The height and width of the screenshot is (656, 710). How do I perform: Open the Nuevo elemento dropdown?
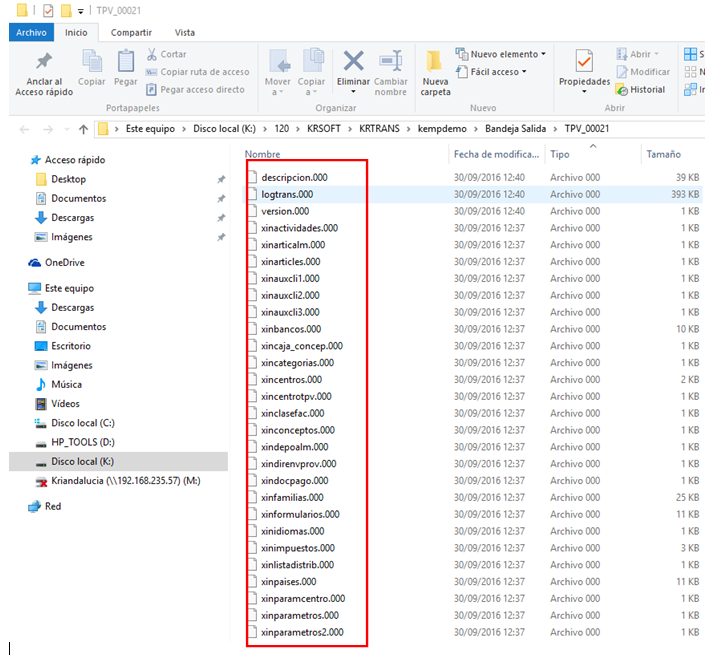tap(501, 54)
